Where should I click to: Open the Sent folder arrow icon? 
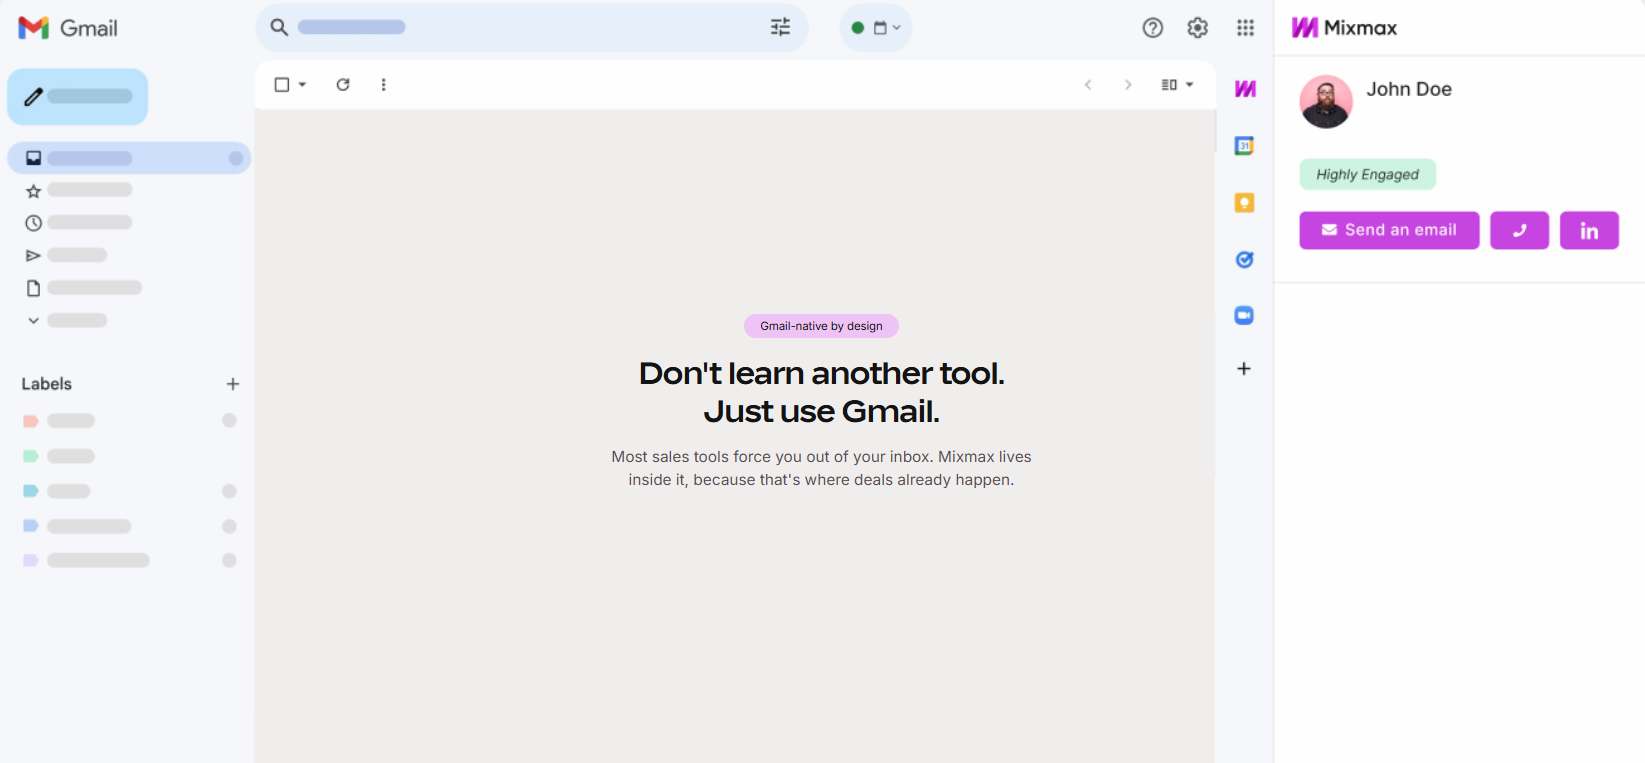point(34,256)
